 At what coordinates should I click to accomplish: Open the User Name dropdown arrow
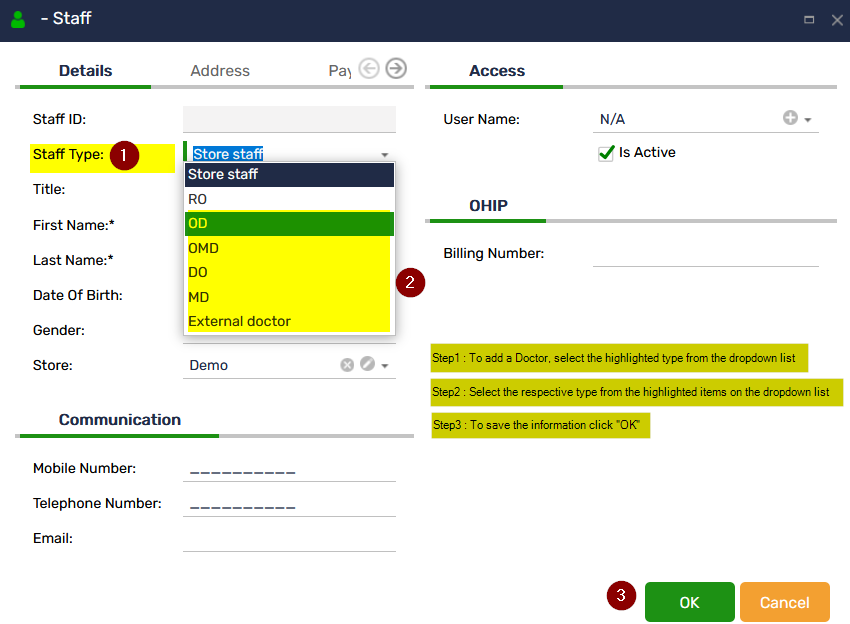(808, 120)
